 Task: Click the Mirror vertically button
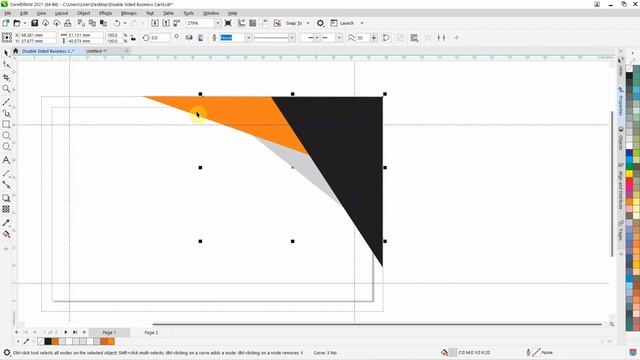point(200,38)
